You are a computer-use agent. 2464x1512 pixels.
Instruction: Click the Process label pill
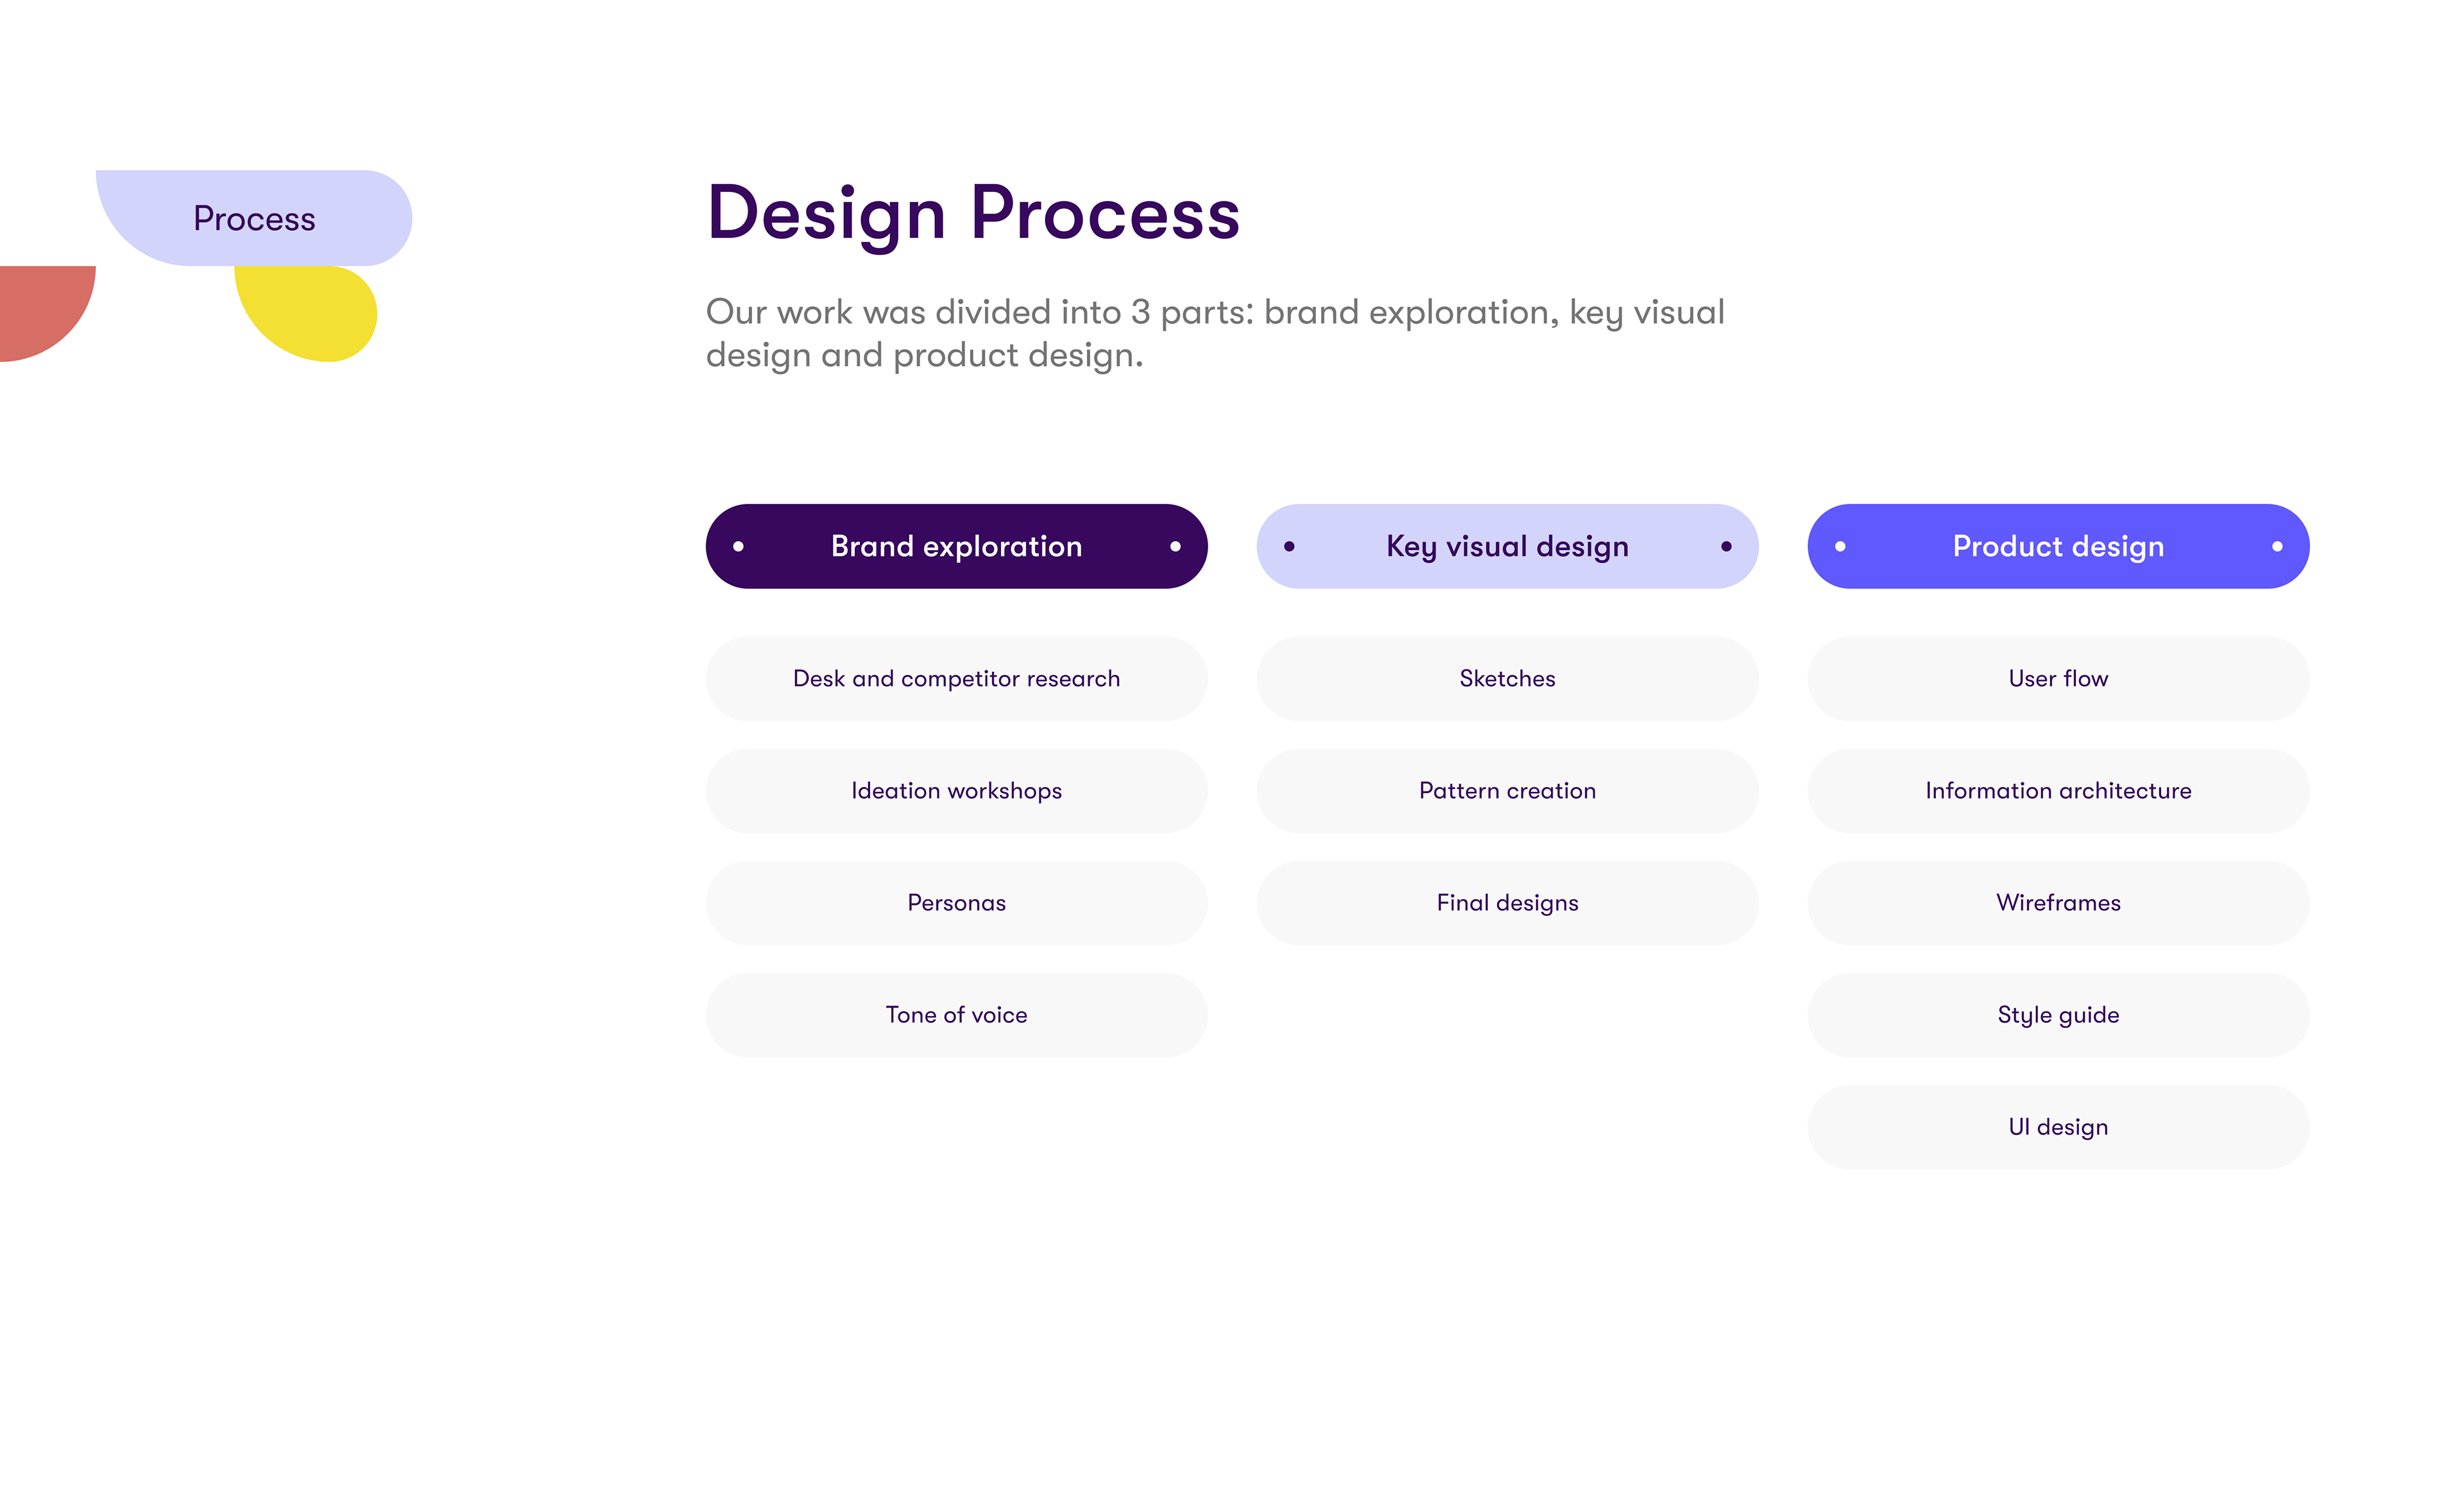(254, 218)
